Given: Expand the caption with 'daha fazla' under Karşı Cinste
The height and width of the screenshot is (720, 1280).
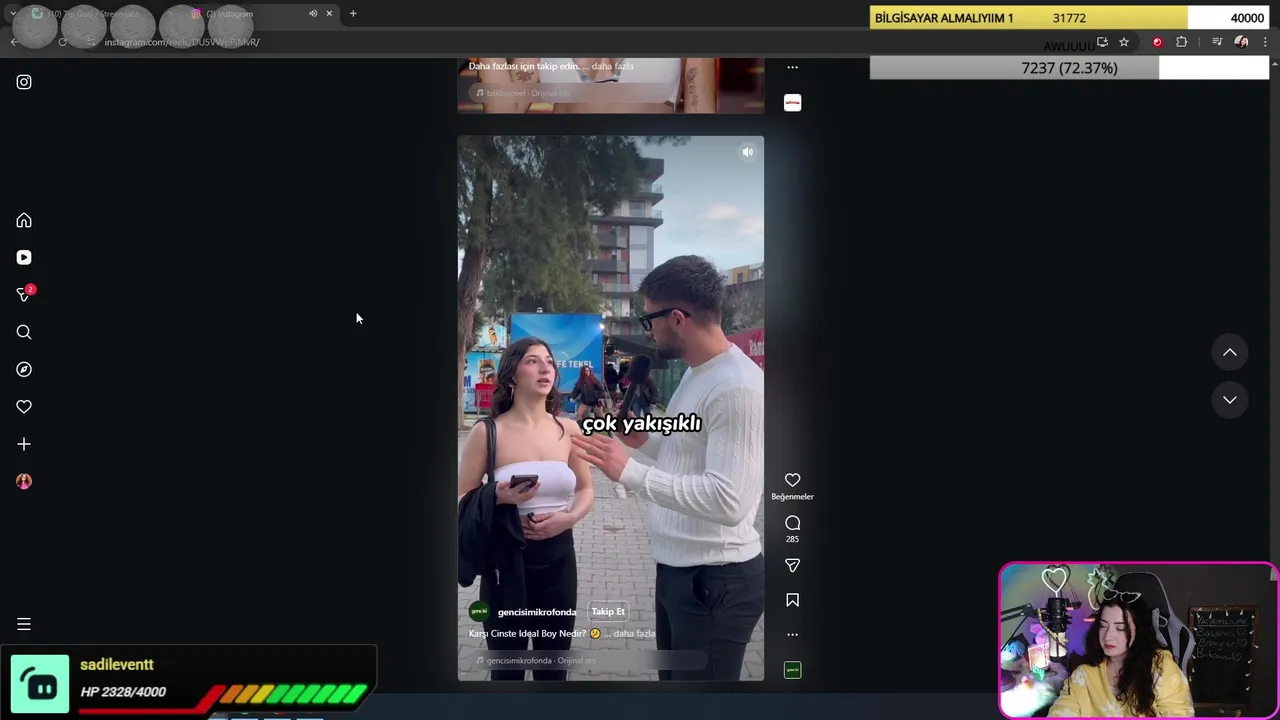Looking at the screenshot, I should [x=634, y=634].
